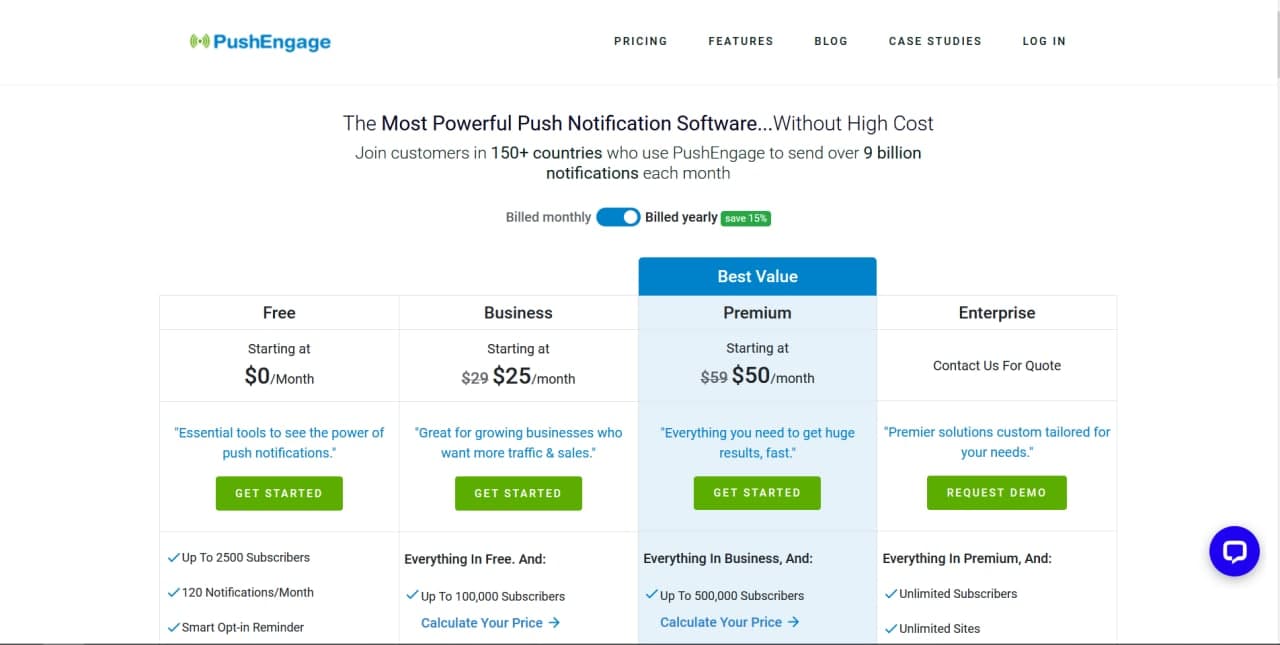
Task: Click checkmark beside 120 Notifications/Month
Action: [174, 592]
